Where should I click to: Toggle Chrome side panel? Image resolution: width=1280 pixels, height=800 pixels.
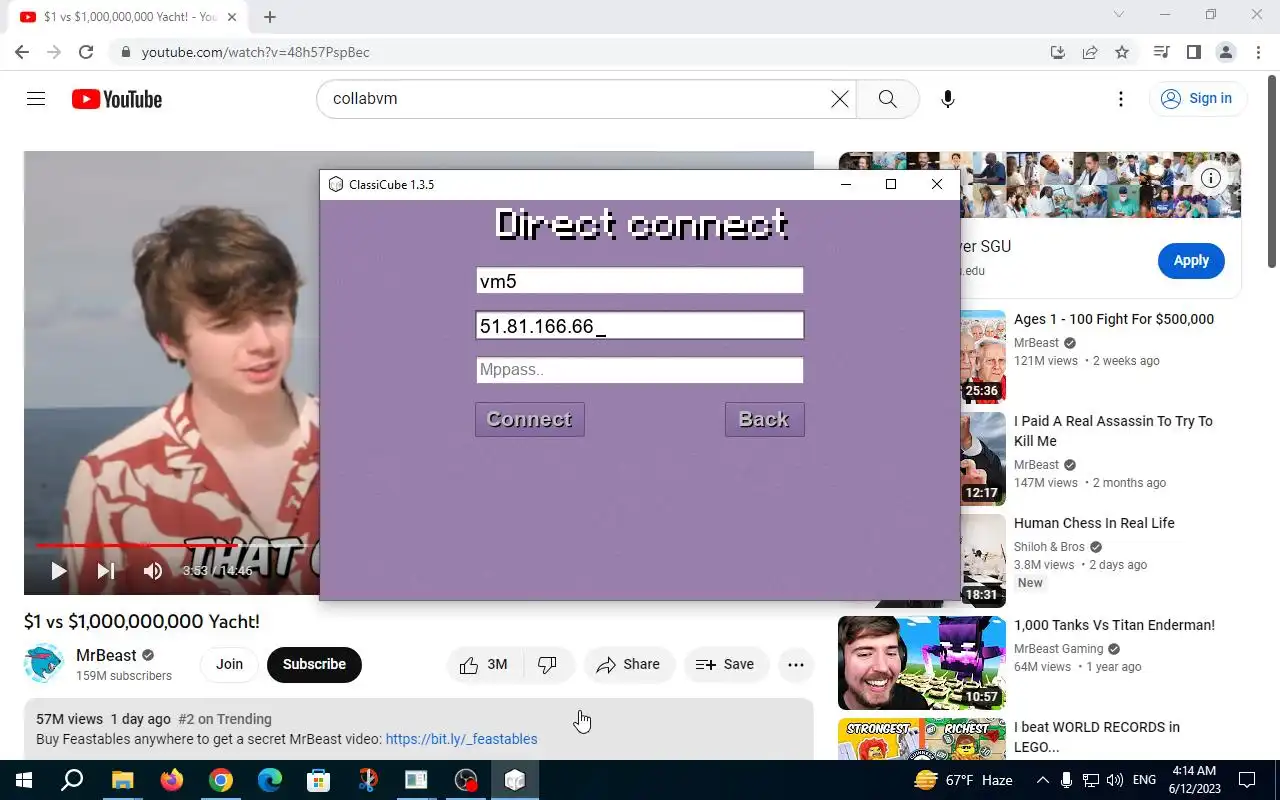1193,52
